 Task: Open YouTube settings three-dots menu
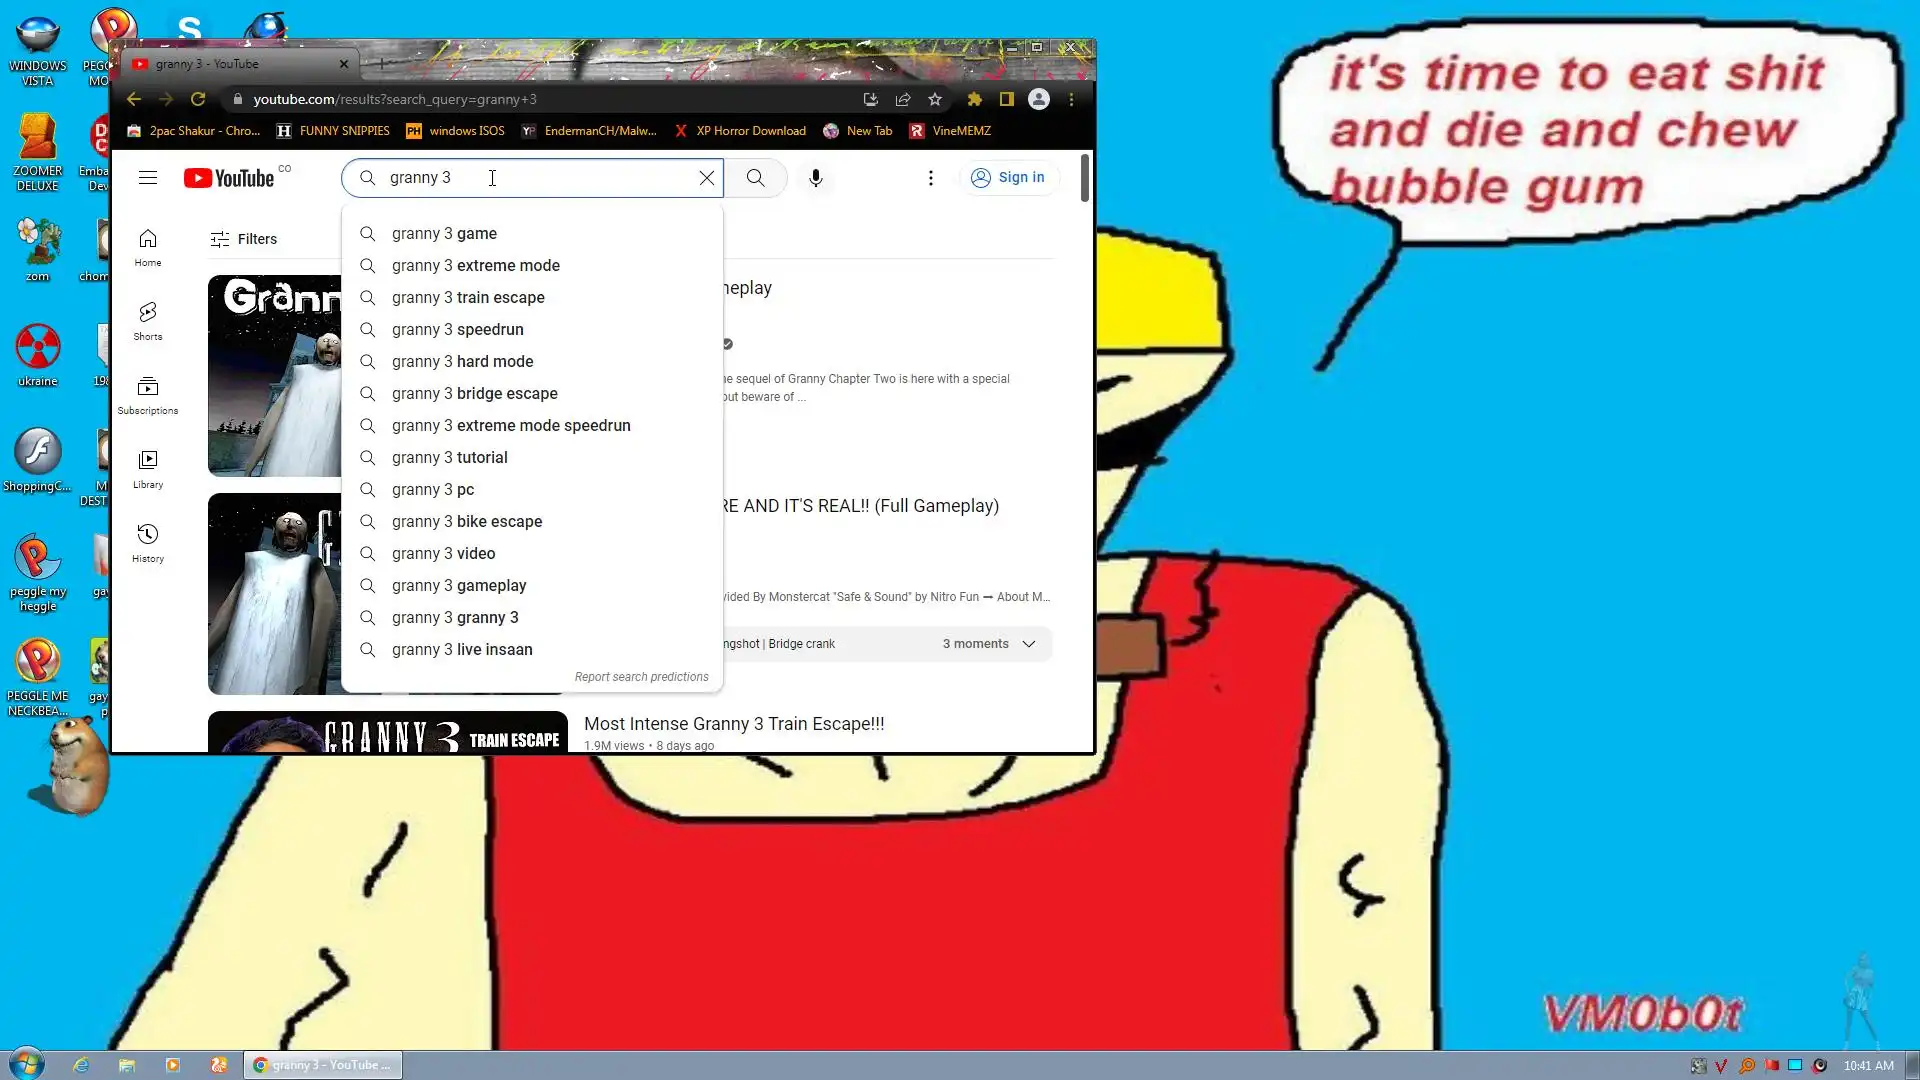click(x=930, y=178)
